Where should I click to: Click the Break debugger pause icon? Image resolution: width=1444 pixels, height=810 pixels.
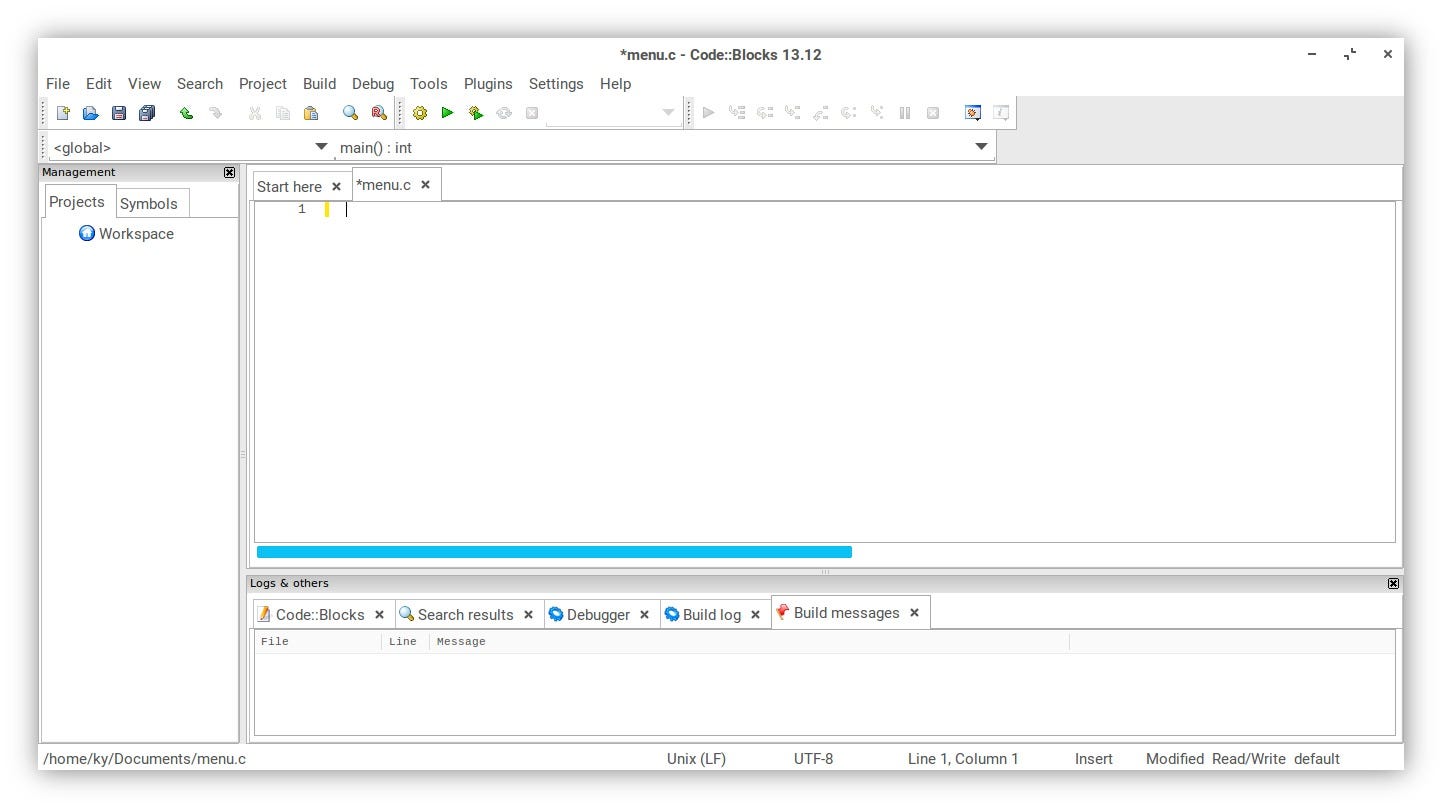click(905, 113)
